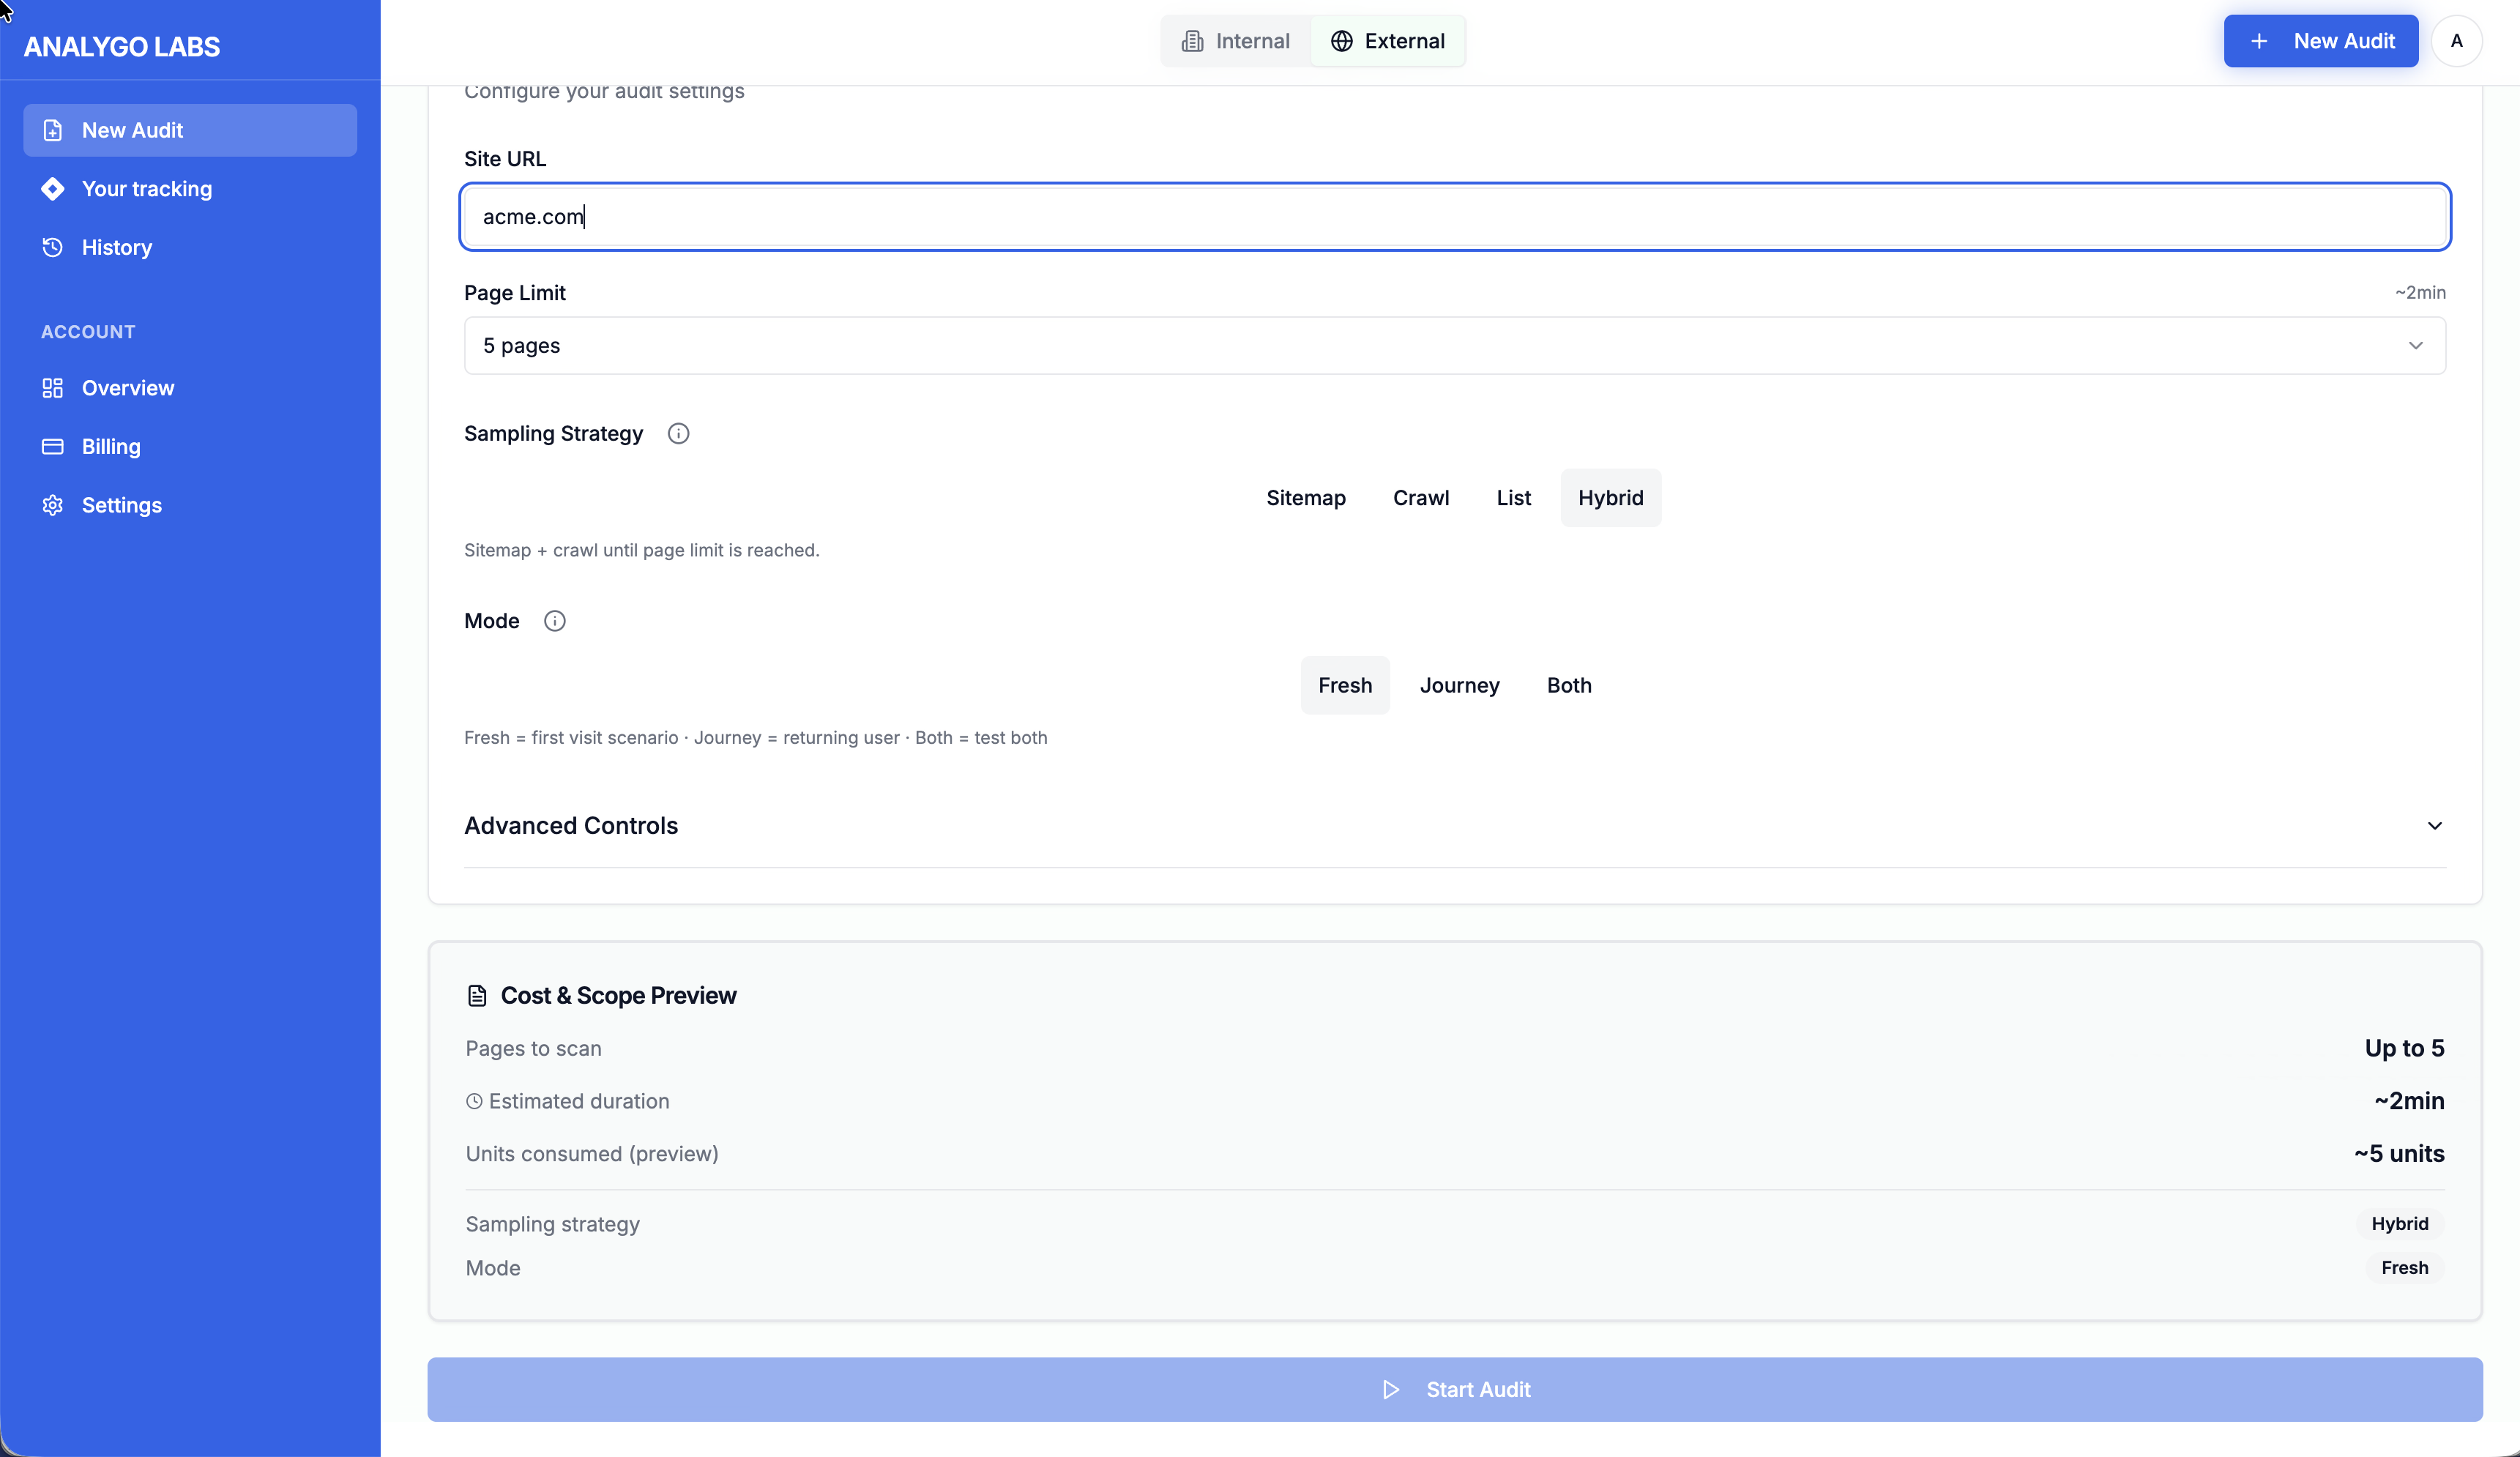Click the Mode info icon
Viewport: 2520px width, 1457px height.
554,621
